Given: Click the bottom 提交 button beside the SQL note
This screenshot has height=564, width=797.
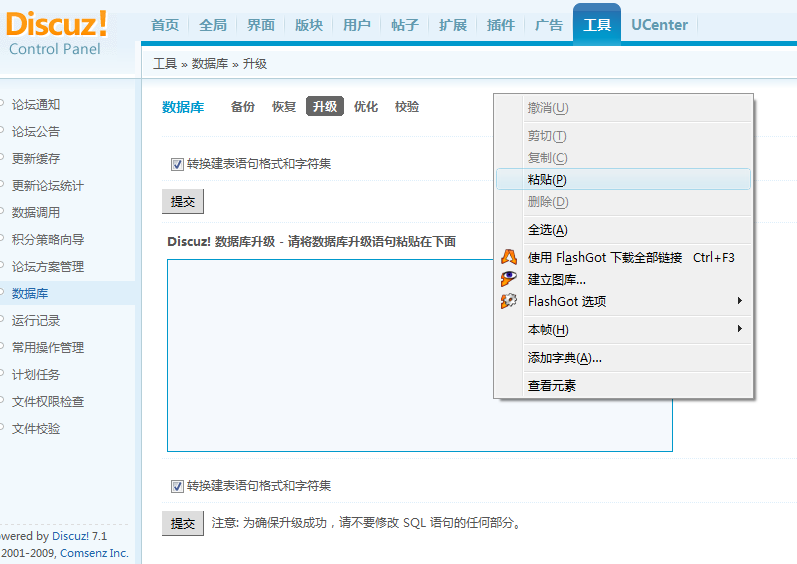Looking at the screenshot, I should point(183,523).
